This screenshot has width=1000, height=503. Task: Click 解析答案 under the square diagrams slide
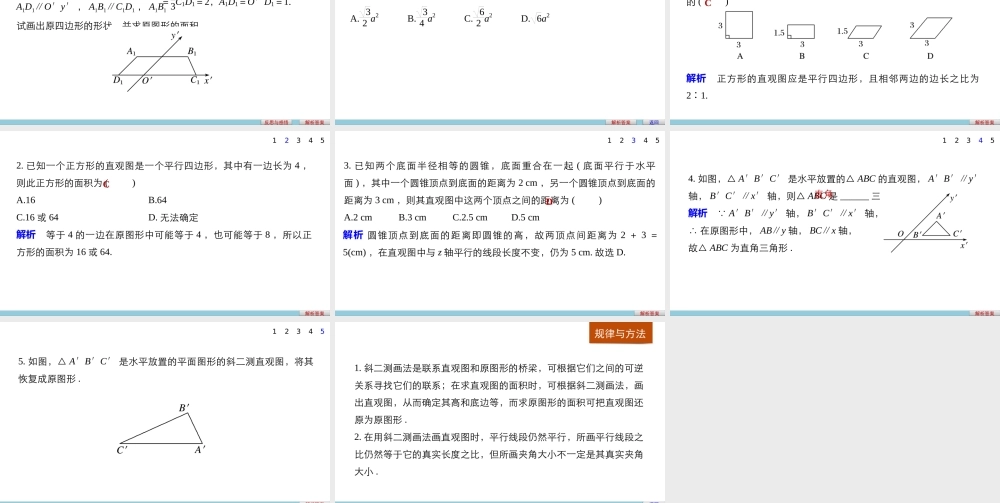point(984,122)
